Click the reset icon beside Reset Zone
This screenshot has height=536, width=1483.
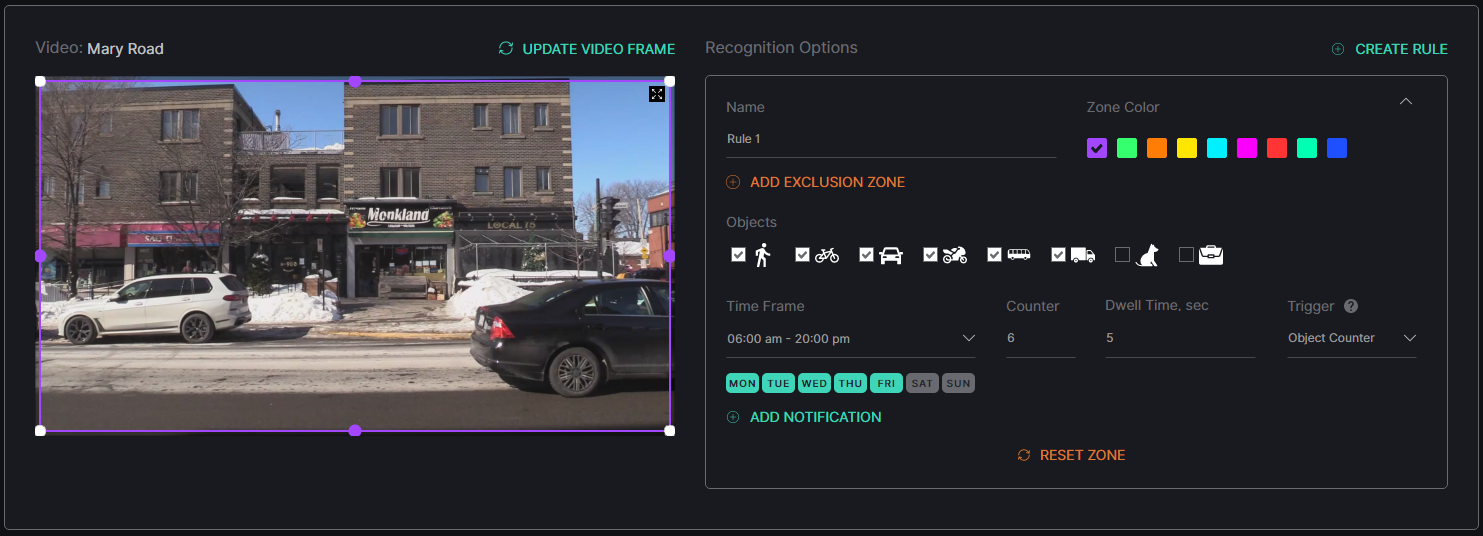[1024, 455]
